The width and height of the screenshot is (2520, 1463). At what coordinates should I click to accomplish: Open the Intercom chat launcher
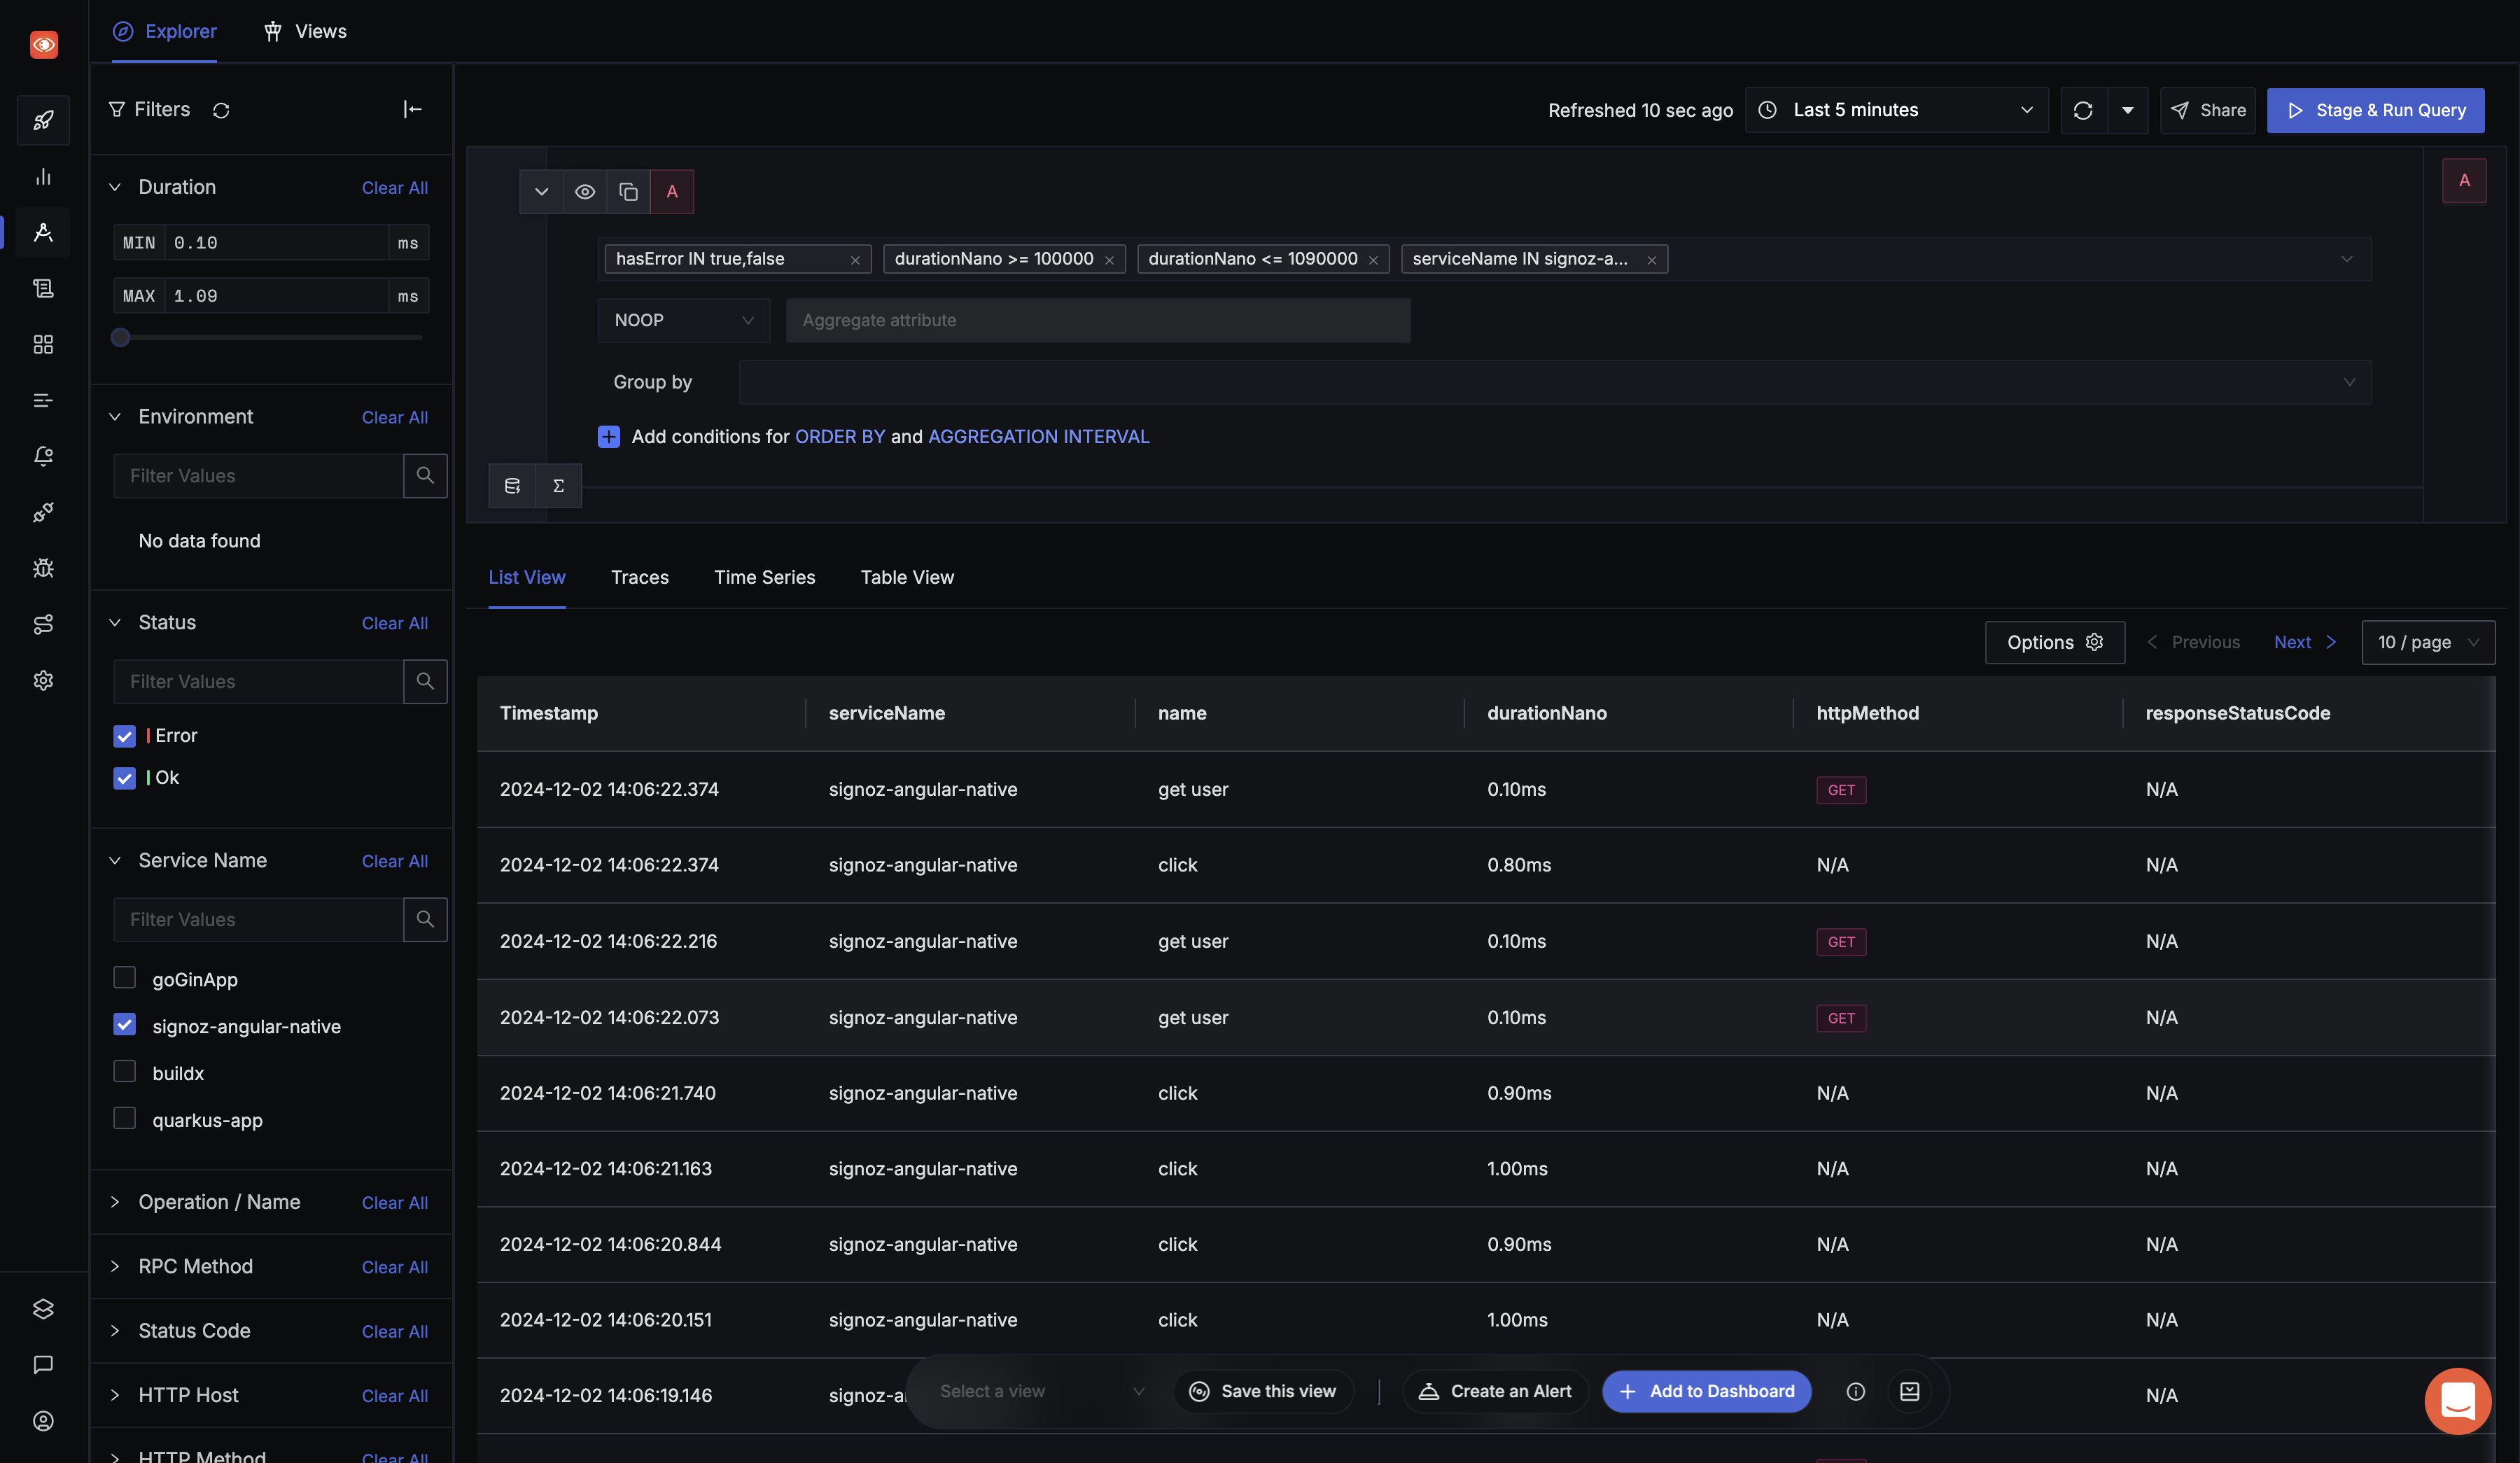(2457, 1401)
